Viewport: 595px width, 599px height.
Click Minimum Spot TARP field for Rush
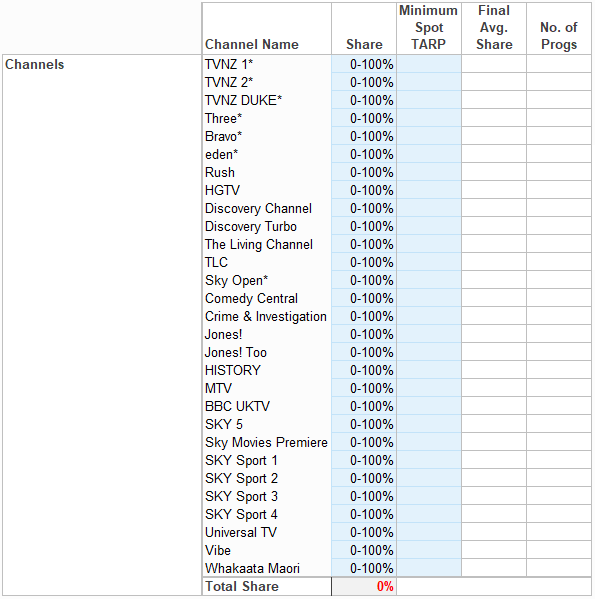pos(429,172)
